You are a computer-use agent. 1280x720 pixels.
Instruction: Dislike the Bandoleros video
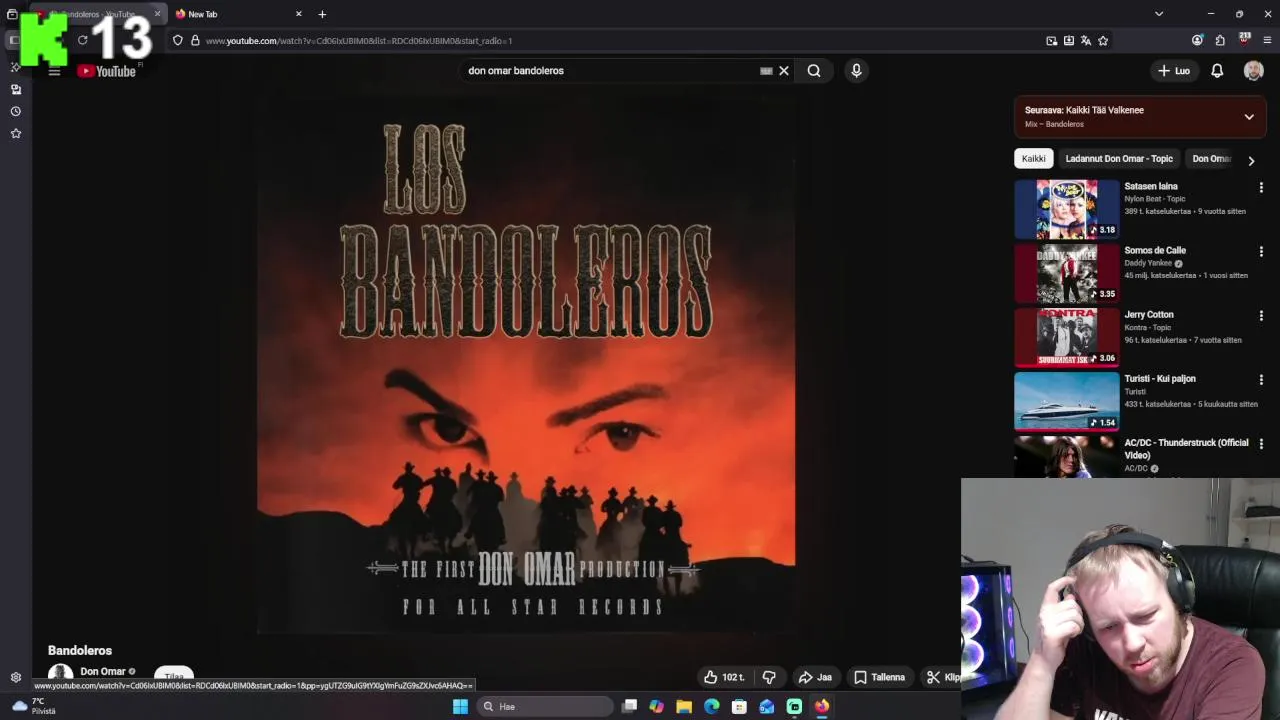(769, 677)
